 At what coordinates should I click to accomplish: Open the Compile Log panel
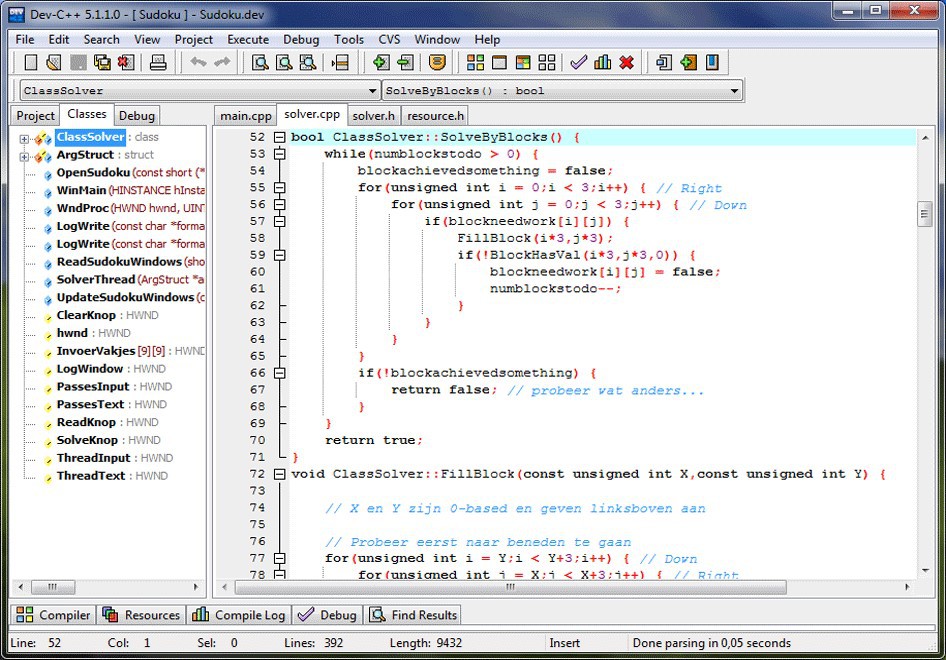click(x=238, y=615)
